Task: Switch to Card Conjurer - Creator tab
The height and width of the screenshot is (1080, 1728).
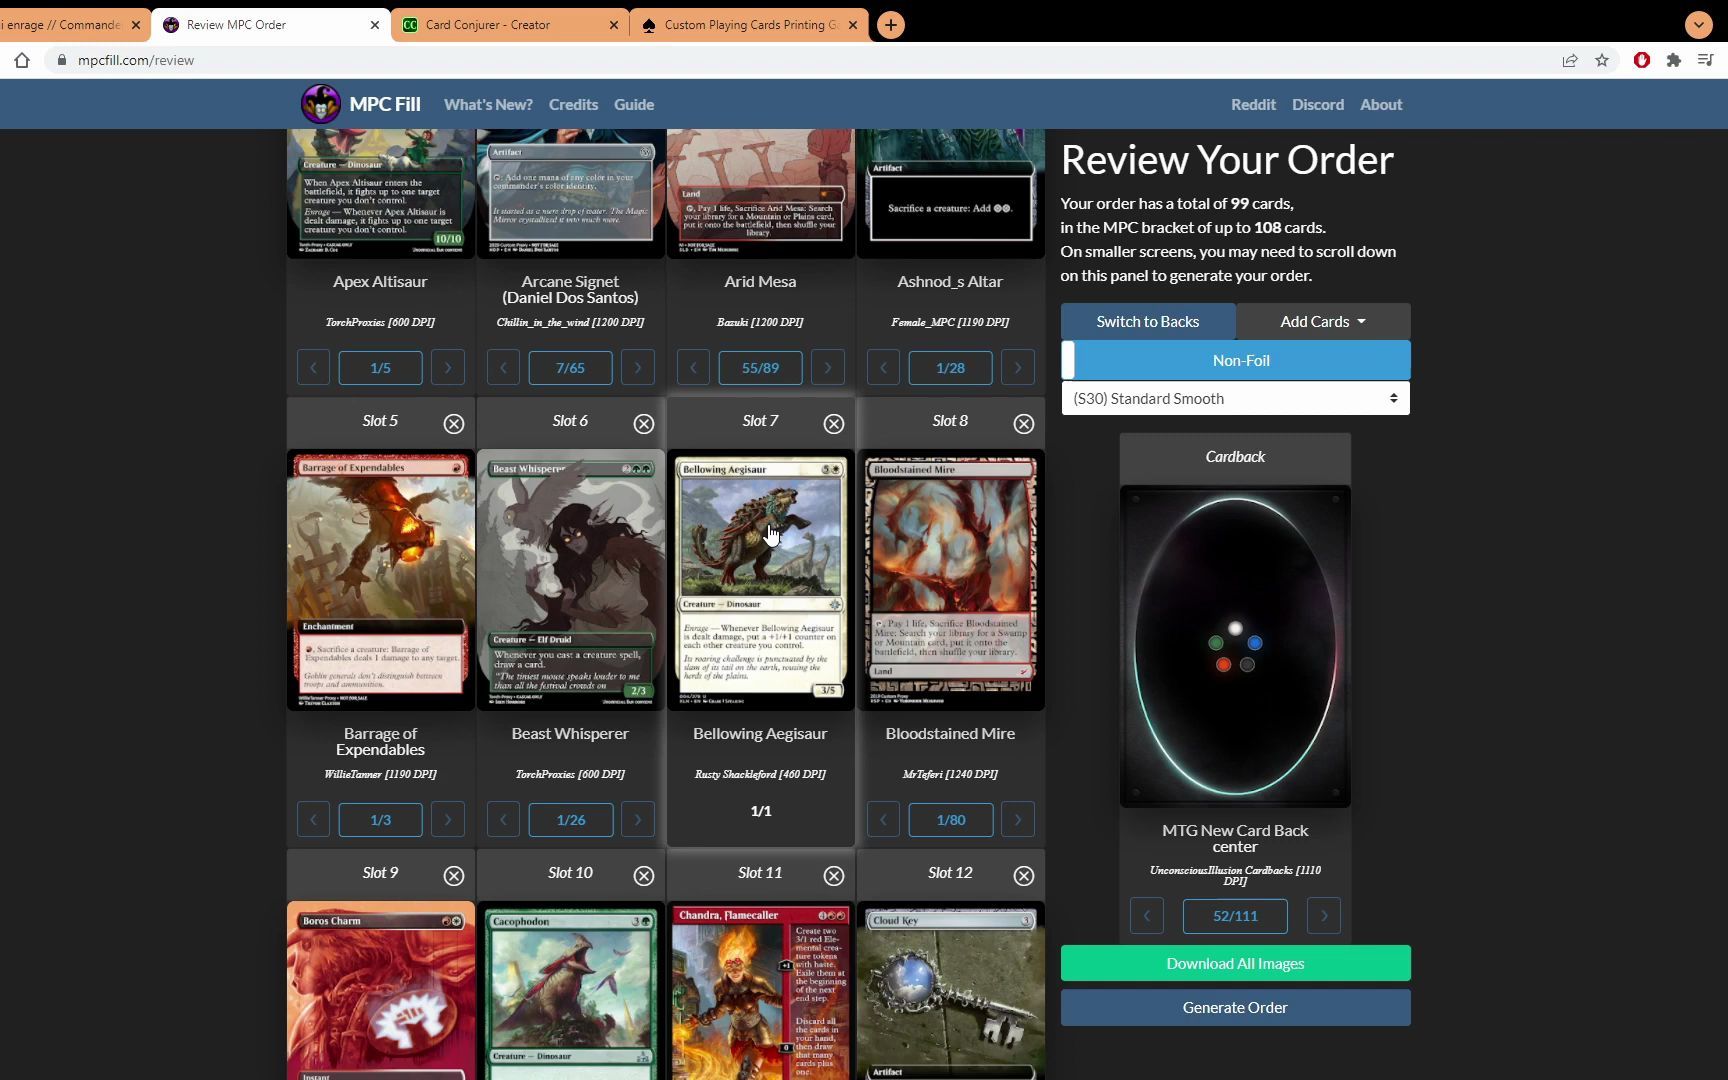Action: click(510, 25)
